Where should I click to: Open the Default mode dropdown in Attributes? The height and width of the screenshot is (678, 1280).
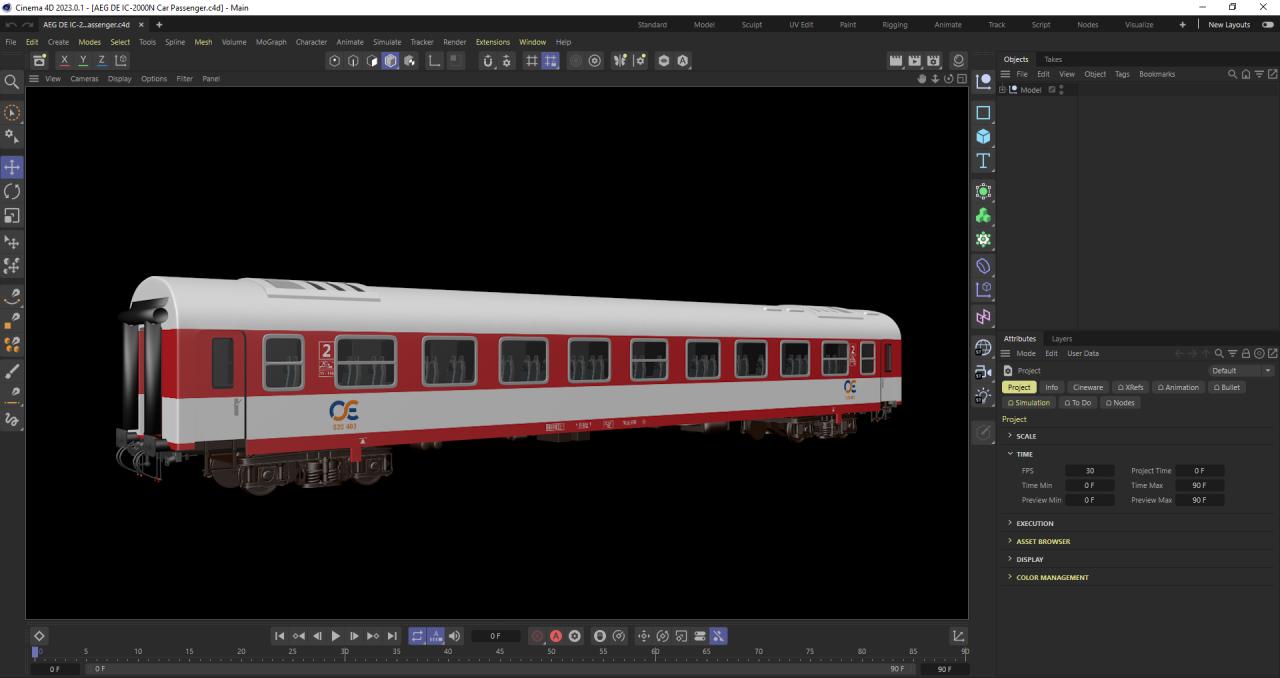point(1240,371)
